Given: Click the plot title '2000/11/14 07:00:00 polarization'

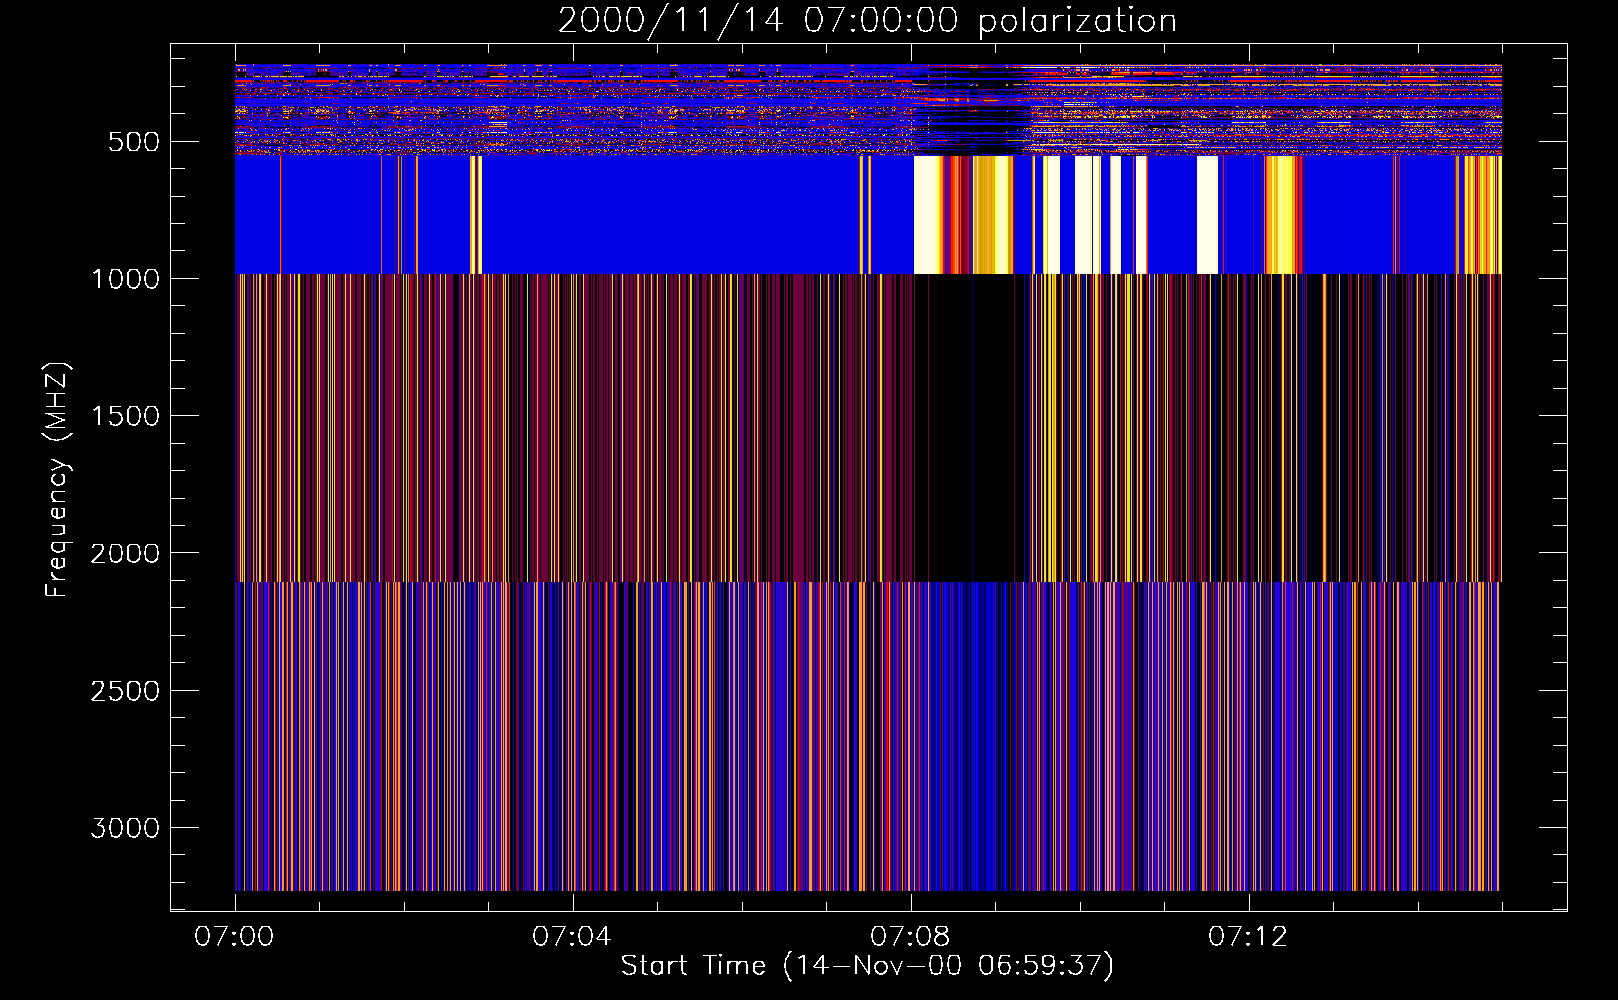Looking at the screenshot, I should (867, 20).
